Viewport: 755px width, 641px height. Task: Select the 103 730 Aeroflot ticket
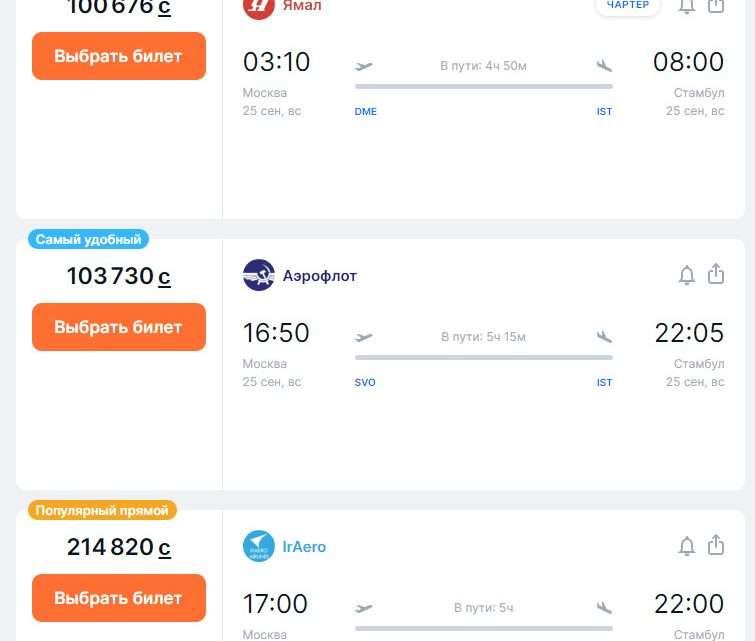(119, 327)
